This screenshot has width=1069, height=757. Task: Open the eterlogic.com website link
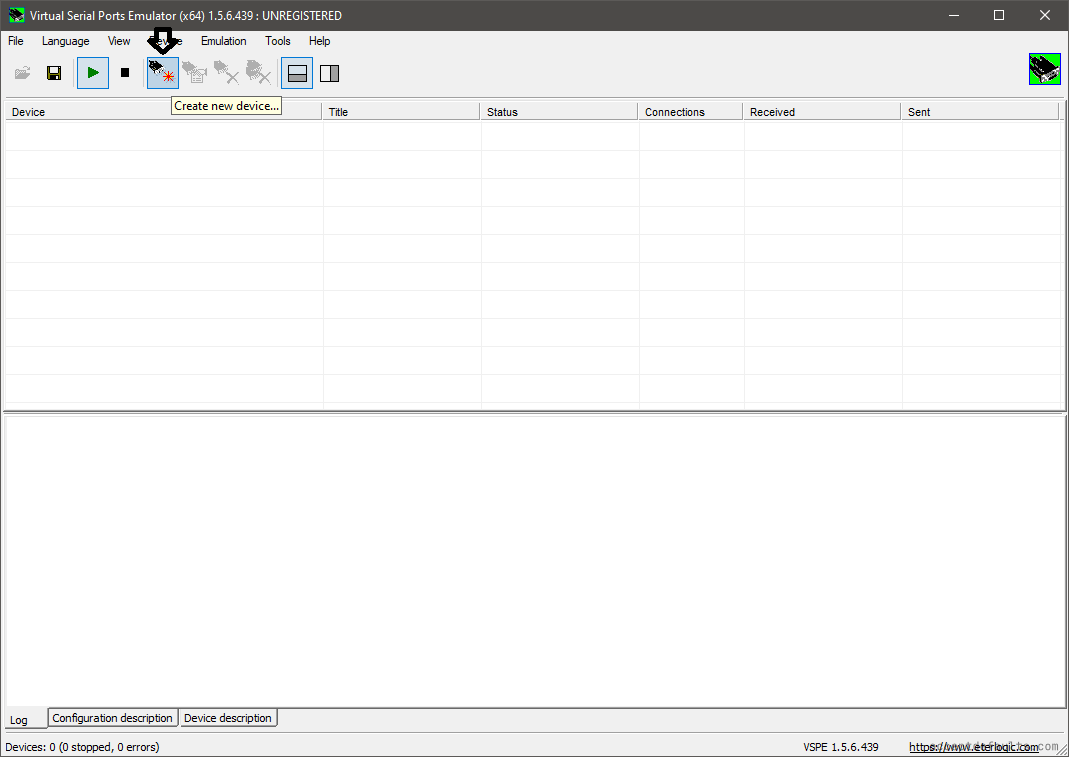[x=973, y=747]
